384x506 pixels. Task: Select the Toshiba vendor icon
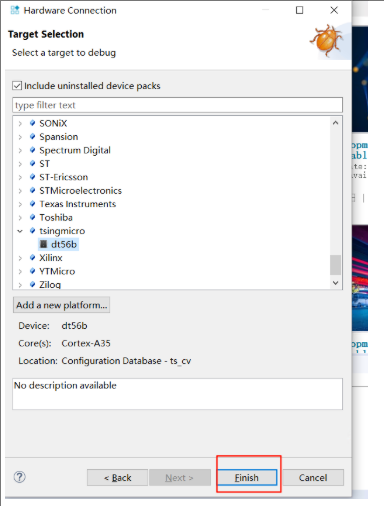point(32,217)
